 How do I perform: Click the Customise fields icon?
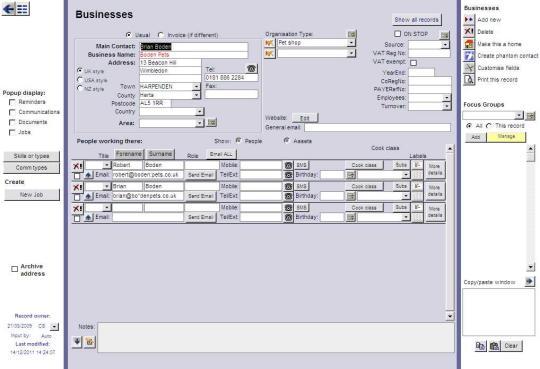[x=469, y=68]
